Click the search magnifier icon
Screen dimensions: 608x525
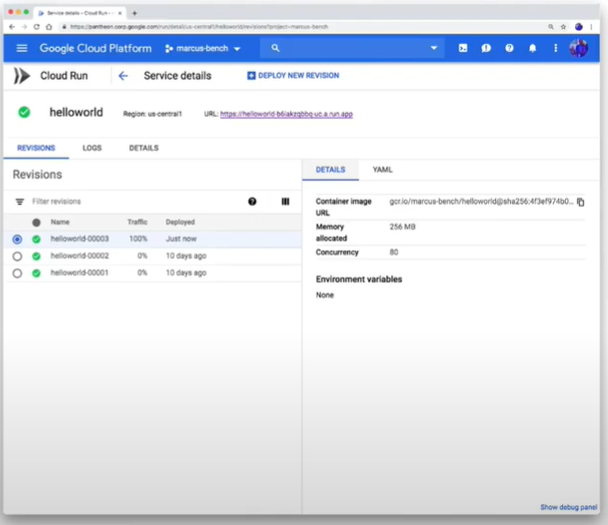[275, 48]
